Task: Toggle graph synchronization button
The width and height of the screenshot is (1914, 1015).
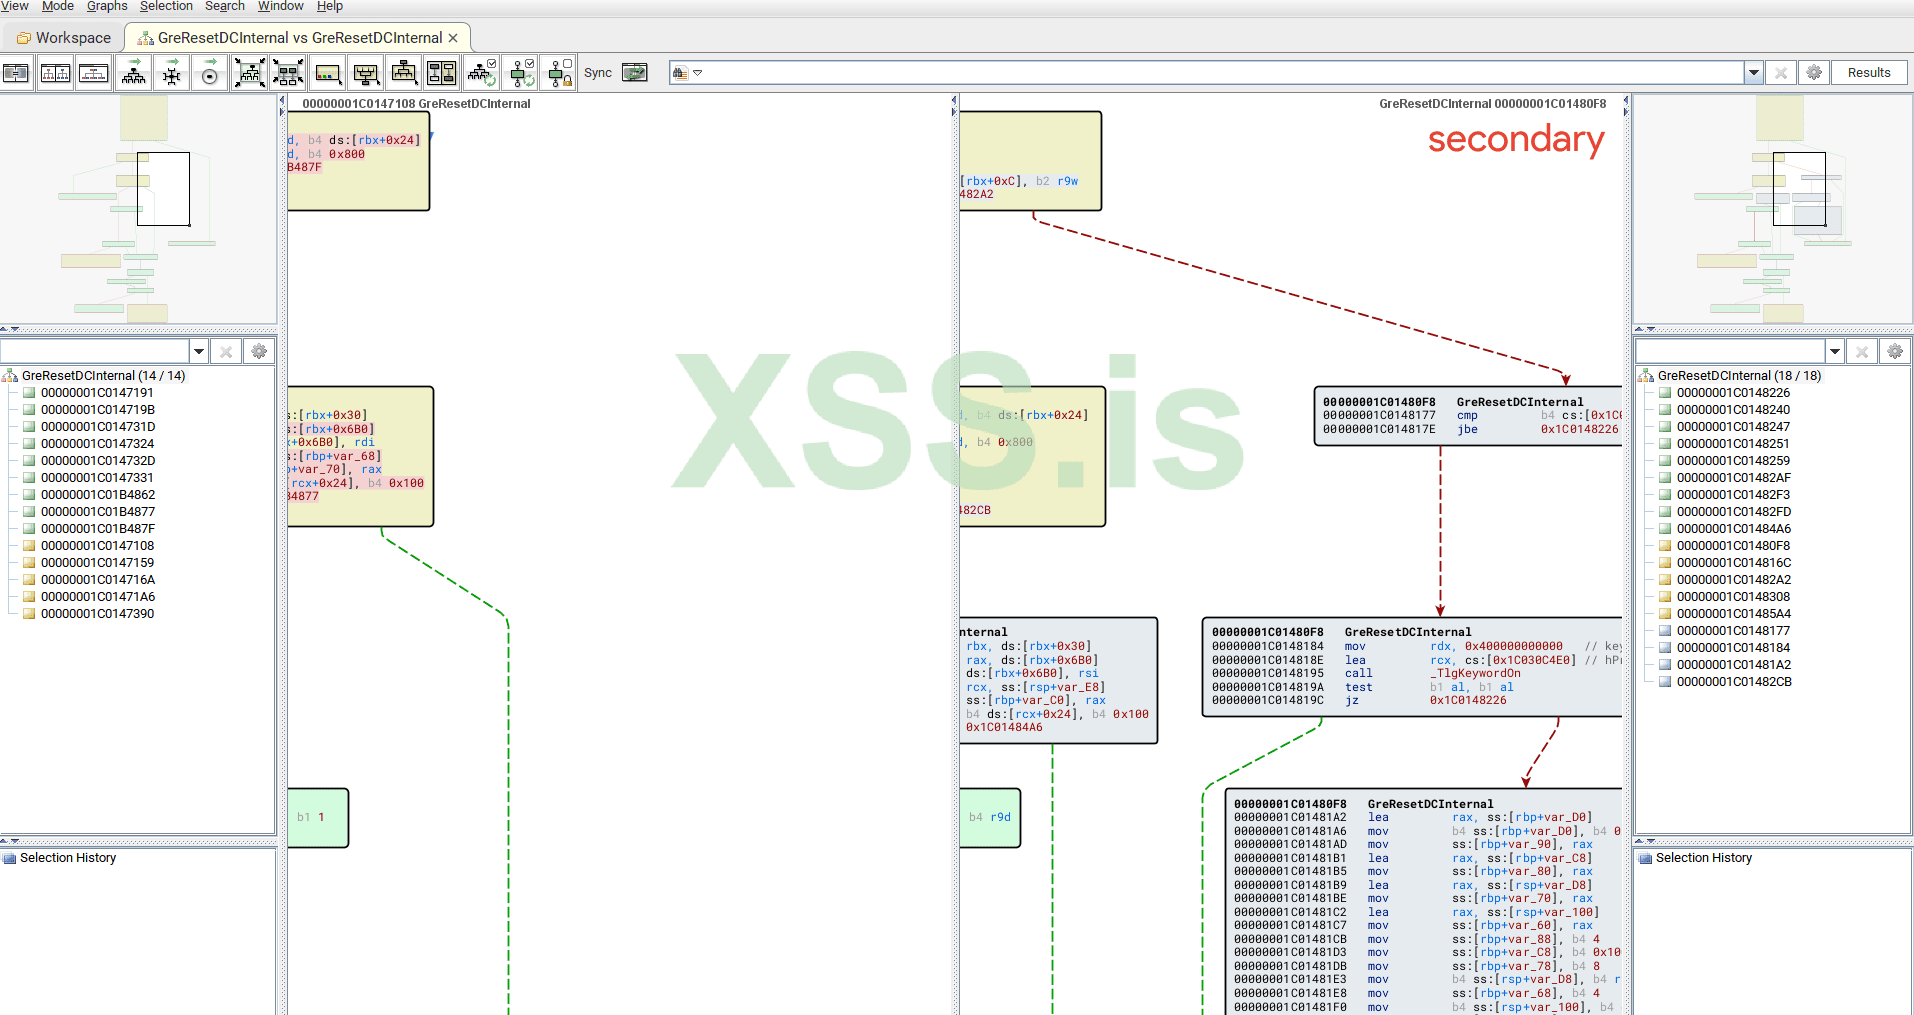Action: tap(635, 73)
